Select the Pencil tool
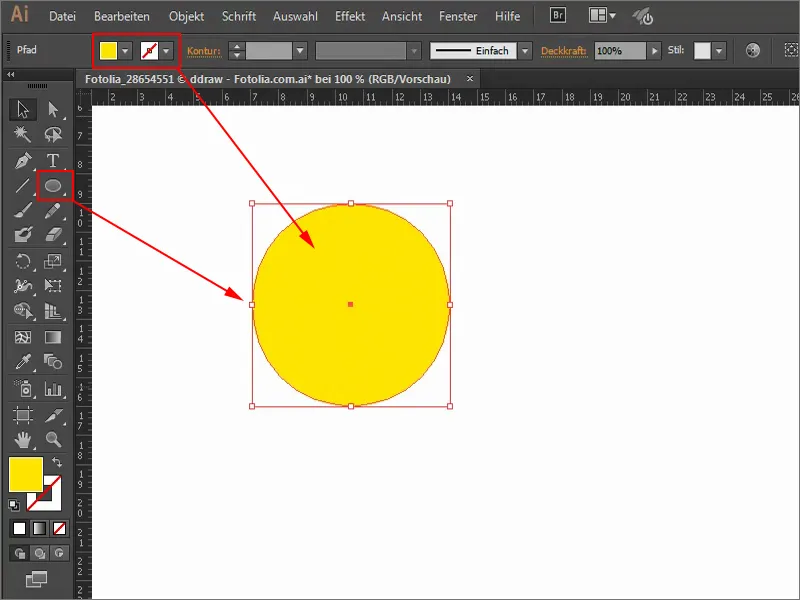Viewport: 800px width, 600px height. click(53, 210)
